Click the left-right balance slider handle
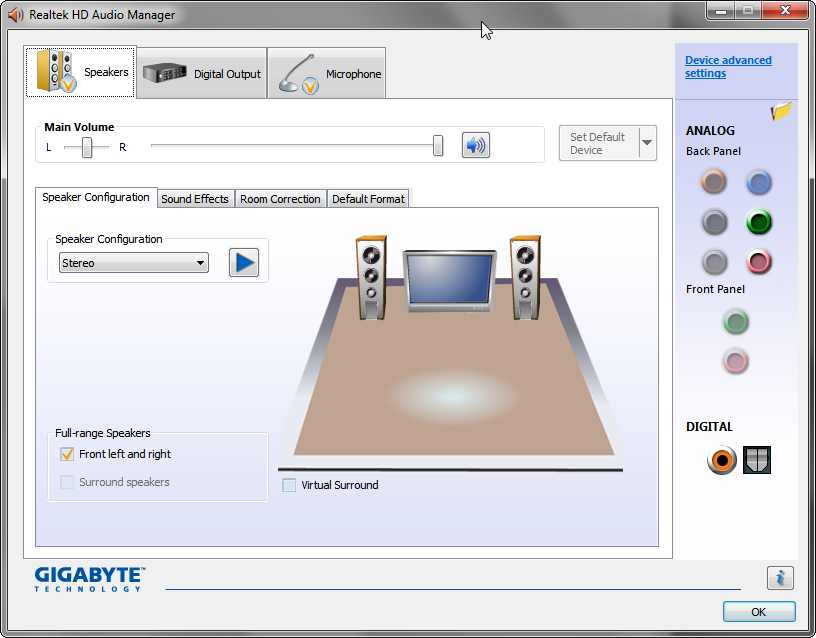816x638 pixels. coord(87,147)
